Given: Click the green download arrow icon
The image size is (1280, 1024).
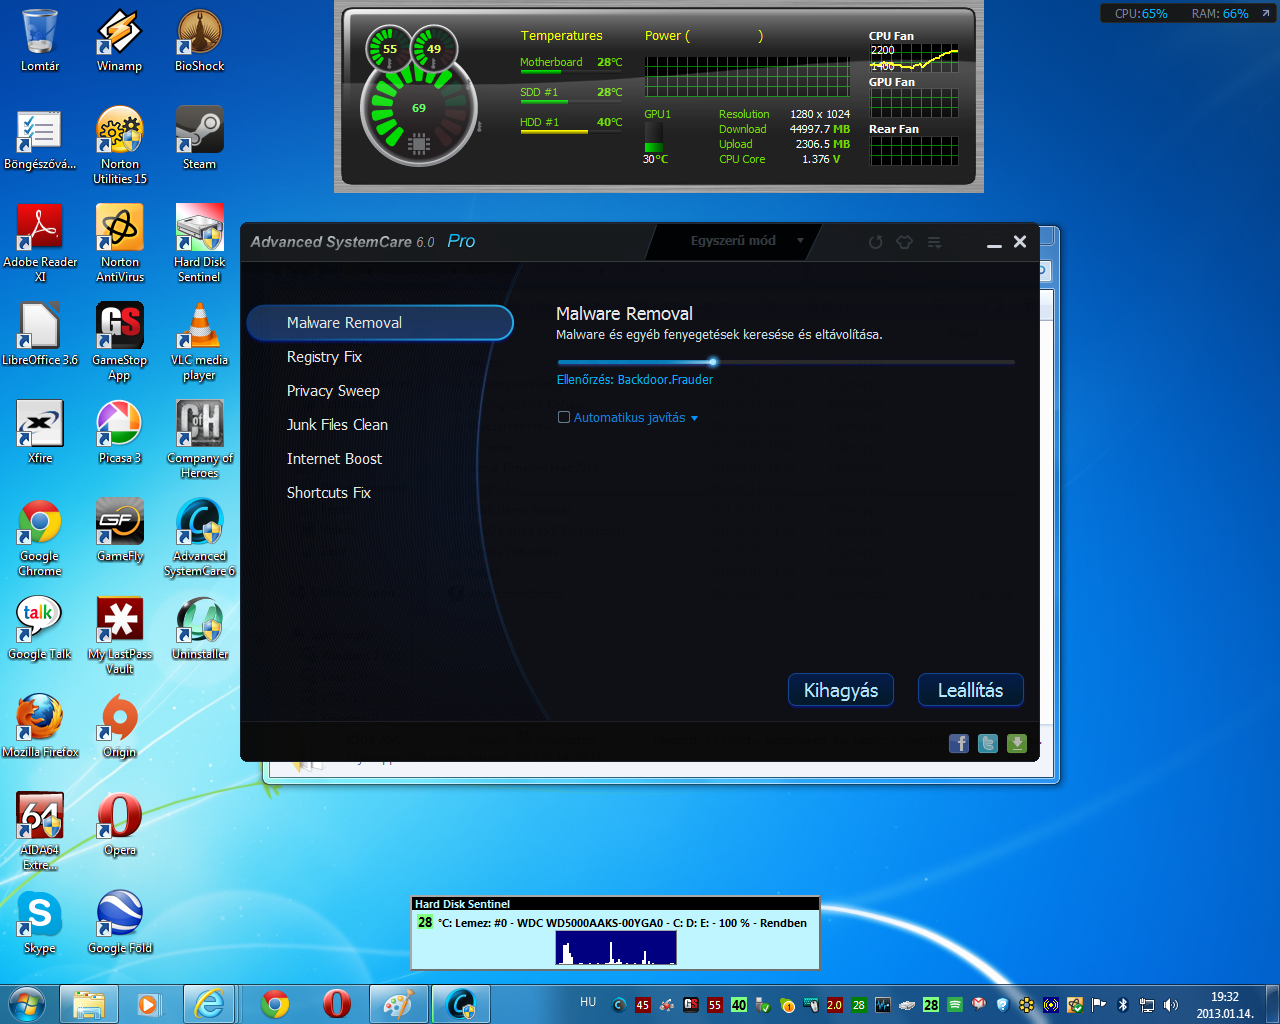Looking at the screenshot, I should [x=1017, y=743].
